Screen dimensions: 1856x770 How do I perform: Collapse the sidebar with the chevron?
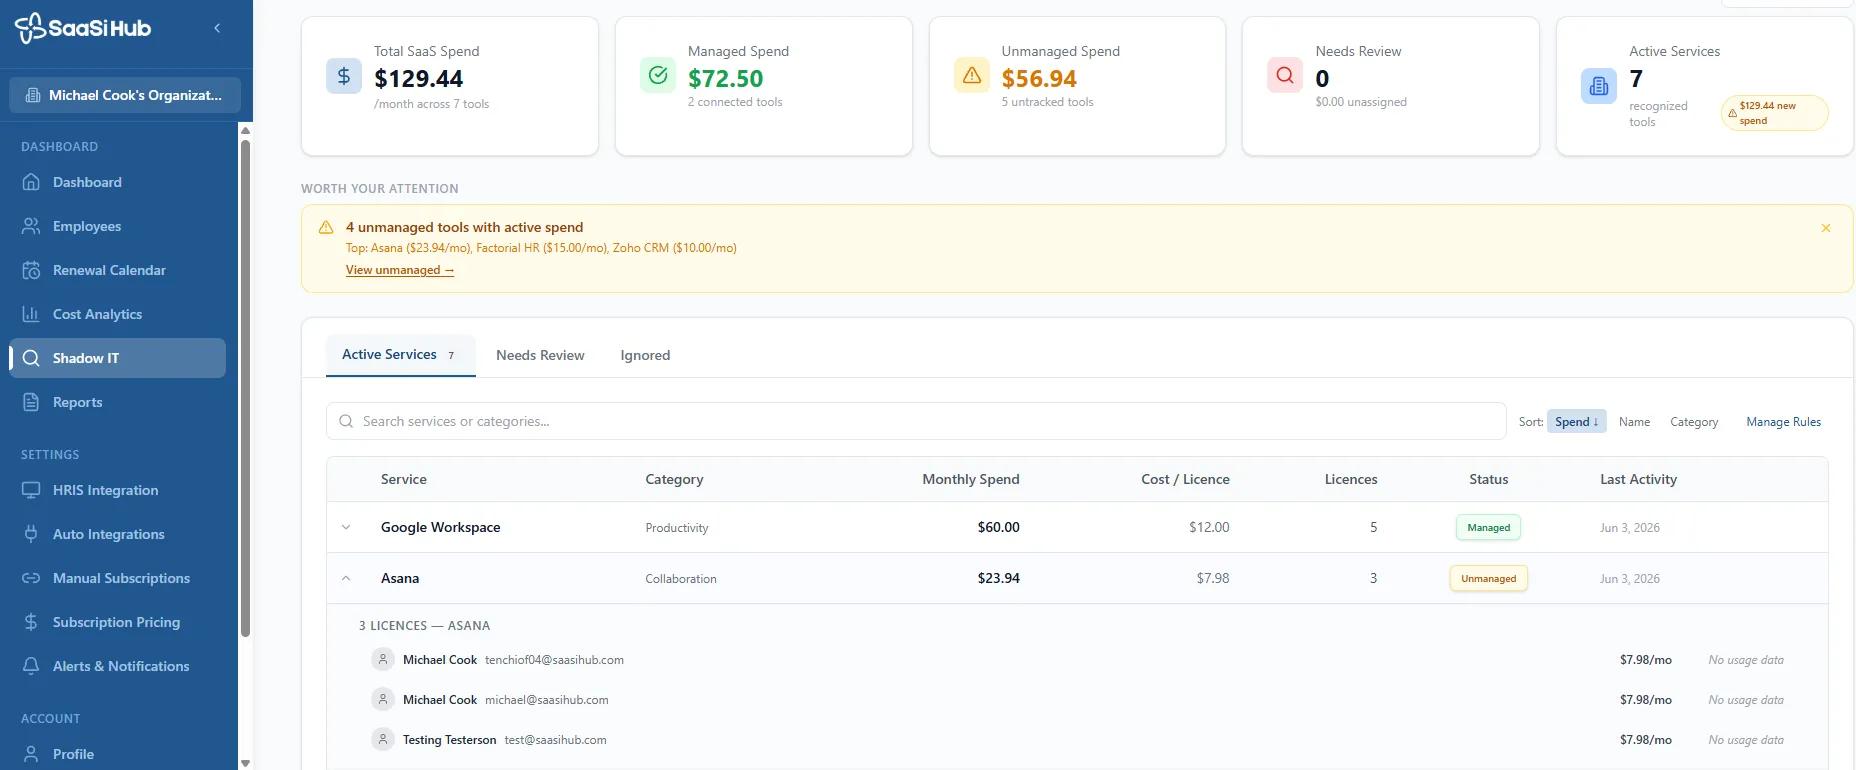click(x=217, y=28)
